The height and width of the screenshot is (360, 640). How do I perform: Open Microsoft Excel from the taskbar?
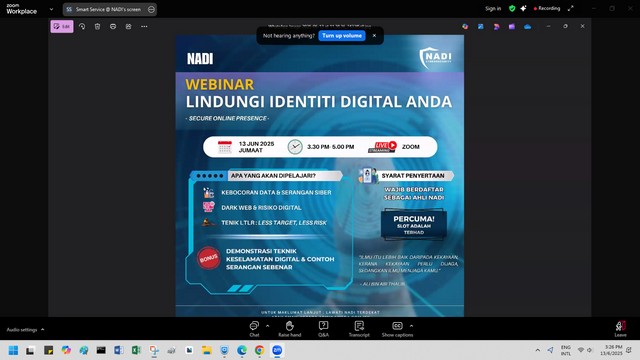coord(136,350)
